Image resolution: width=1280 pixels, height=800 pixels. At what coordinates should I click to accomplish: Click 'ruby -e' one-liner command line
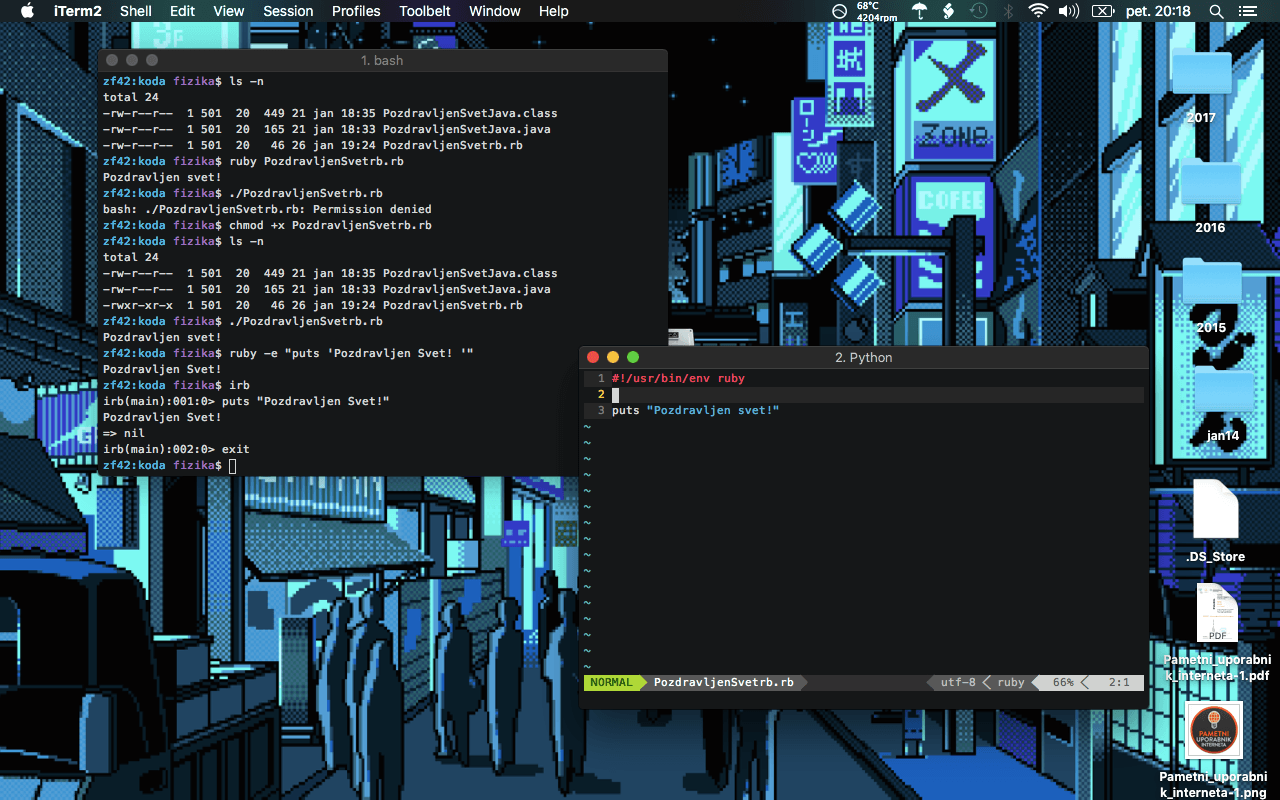pyautogui.click(x=351, y=354)
